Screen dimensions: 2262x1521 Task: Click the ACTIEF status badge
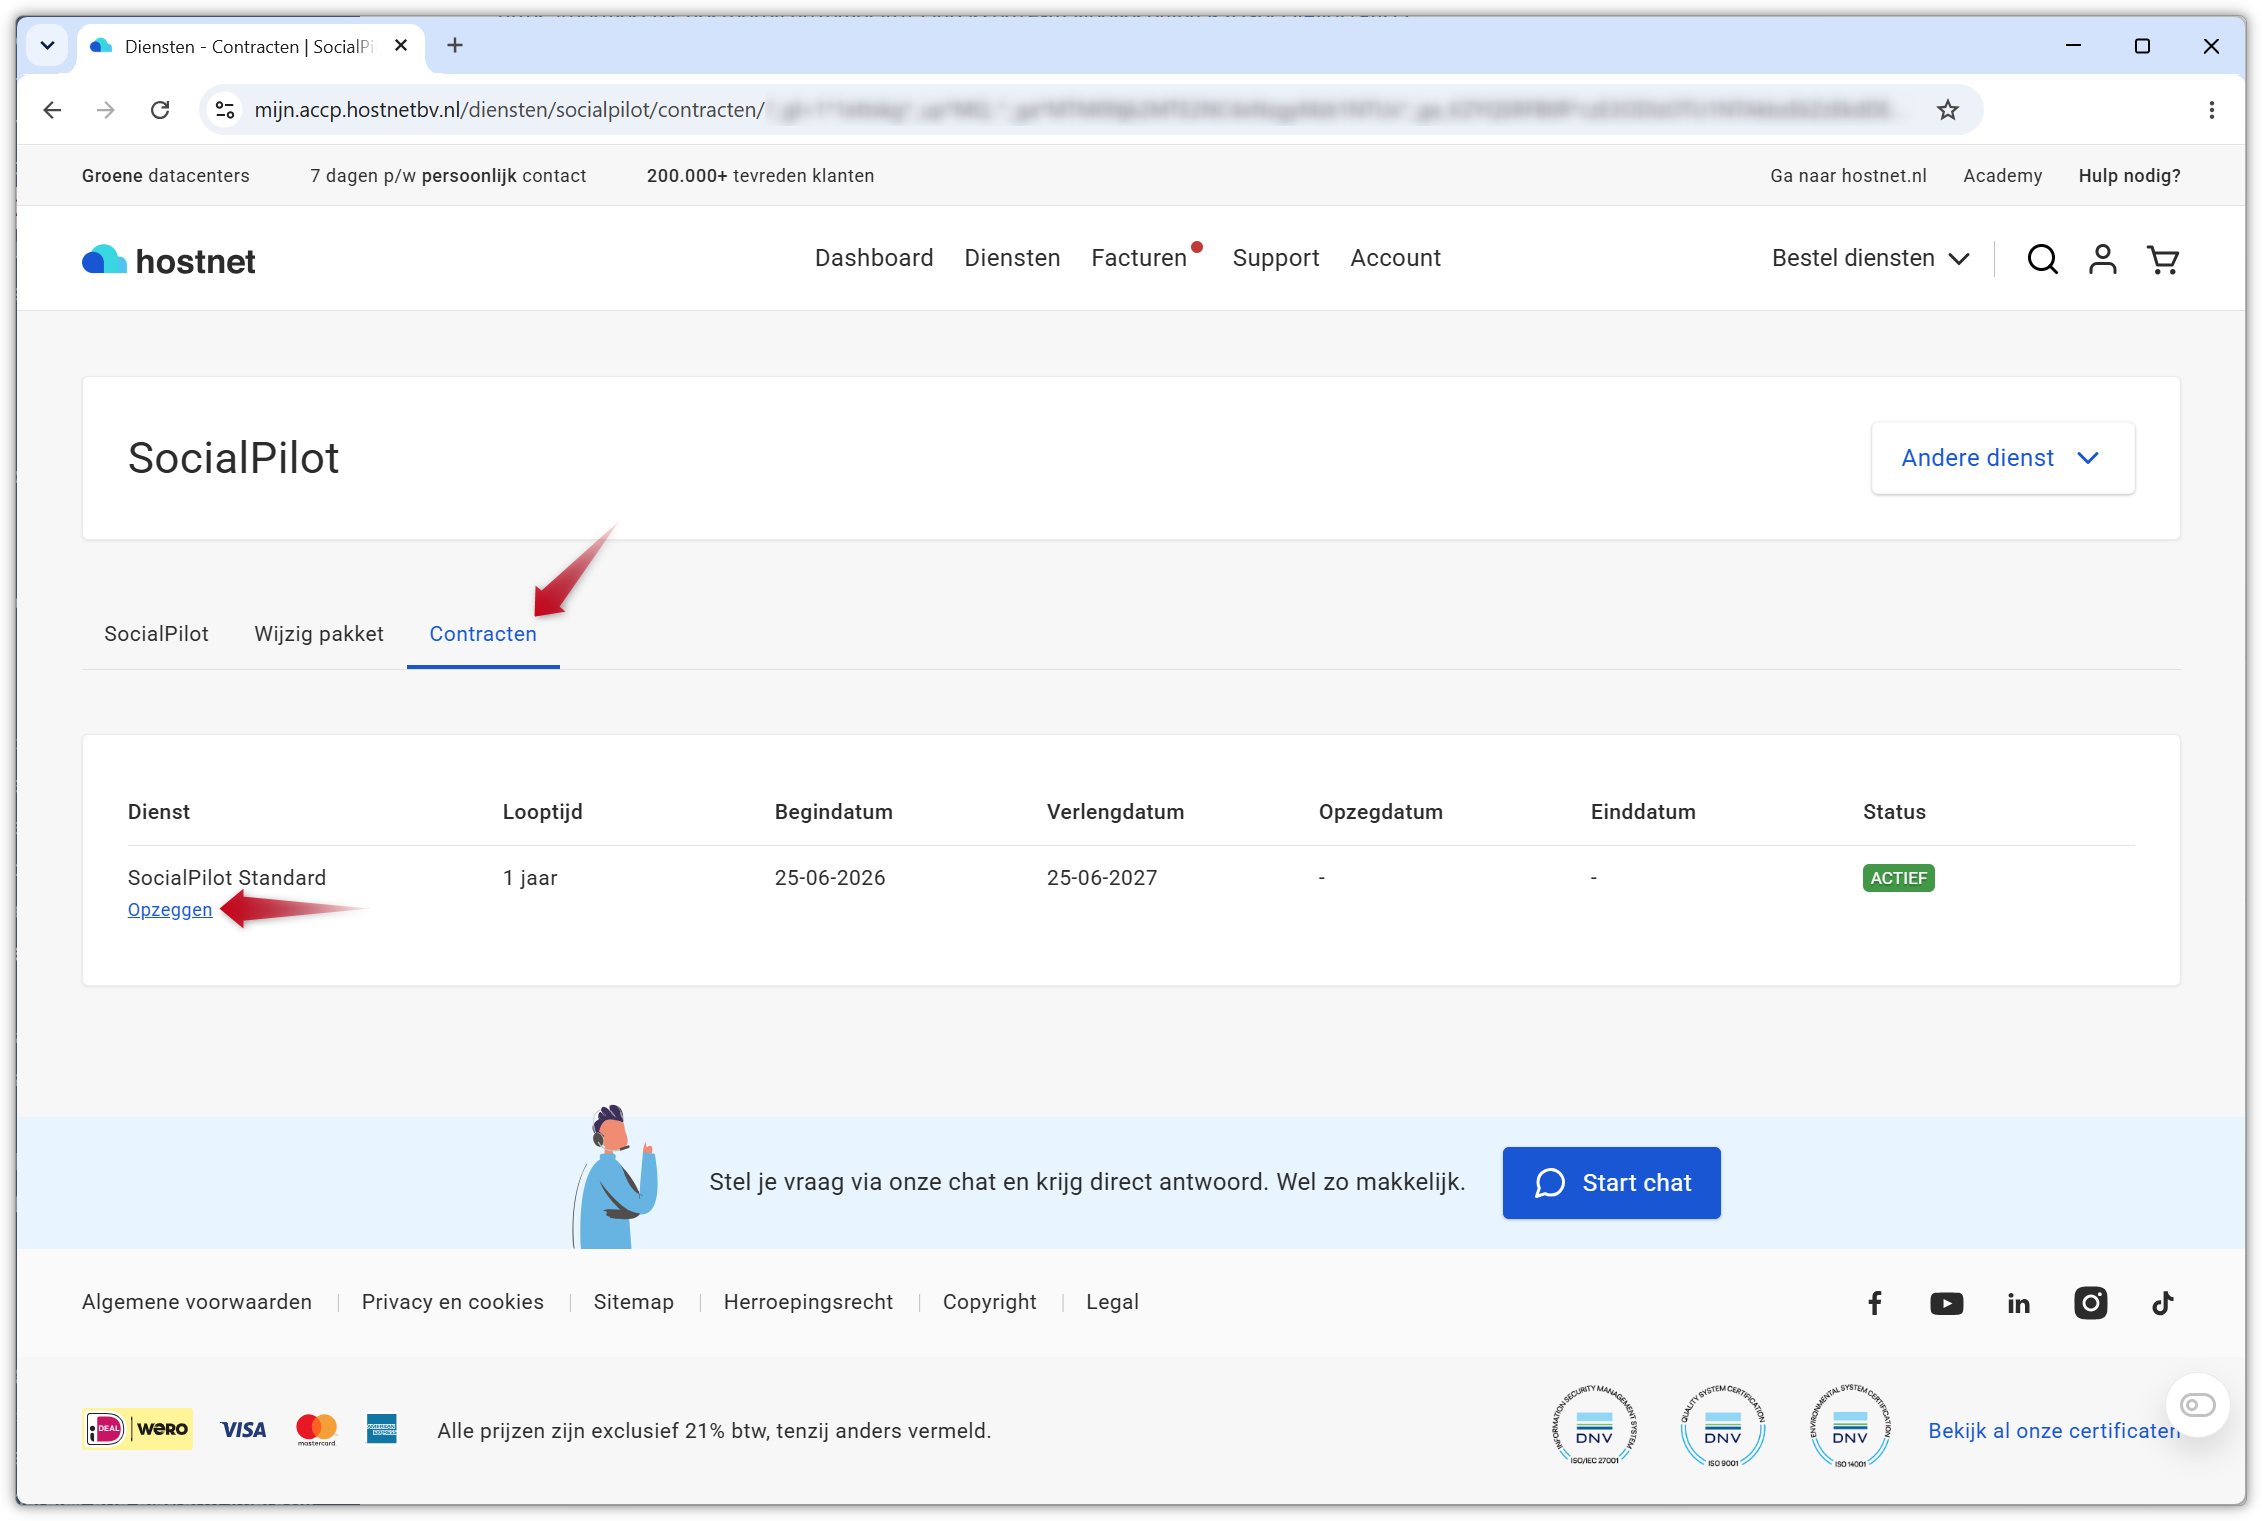point(1898,878)
